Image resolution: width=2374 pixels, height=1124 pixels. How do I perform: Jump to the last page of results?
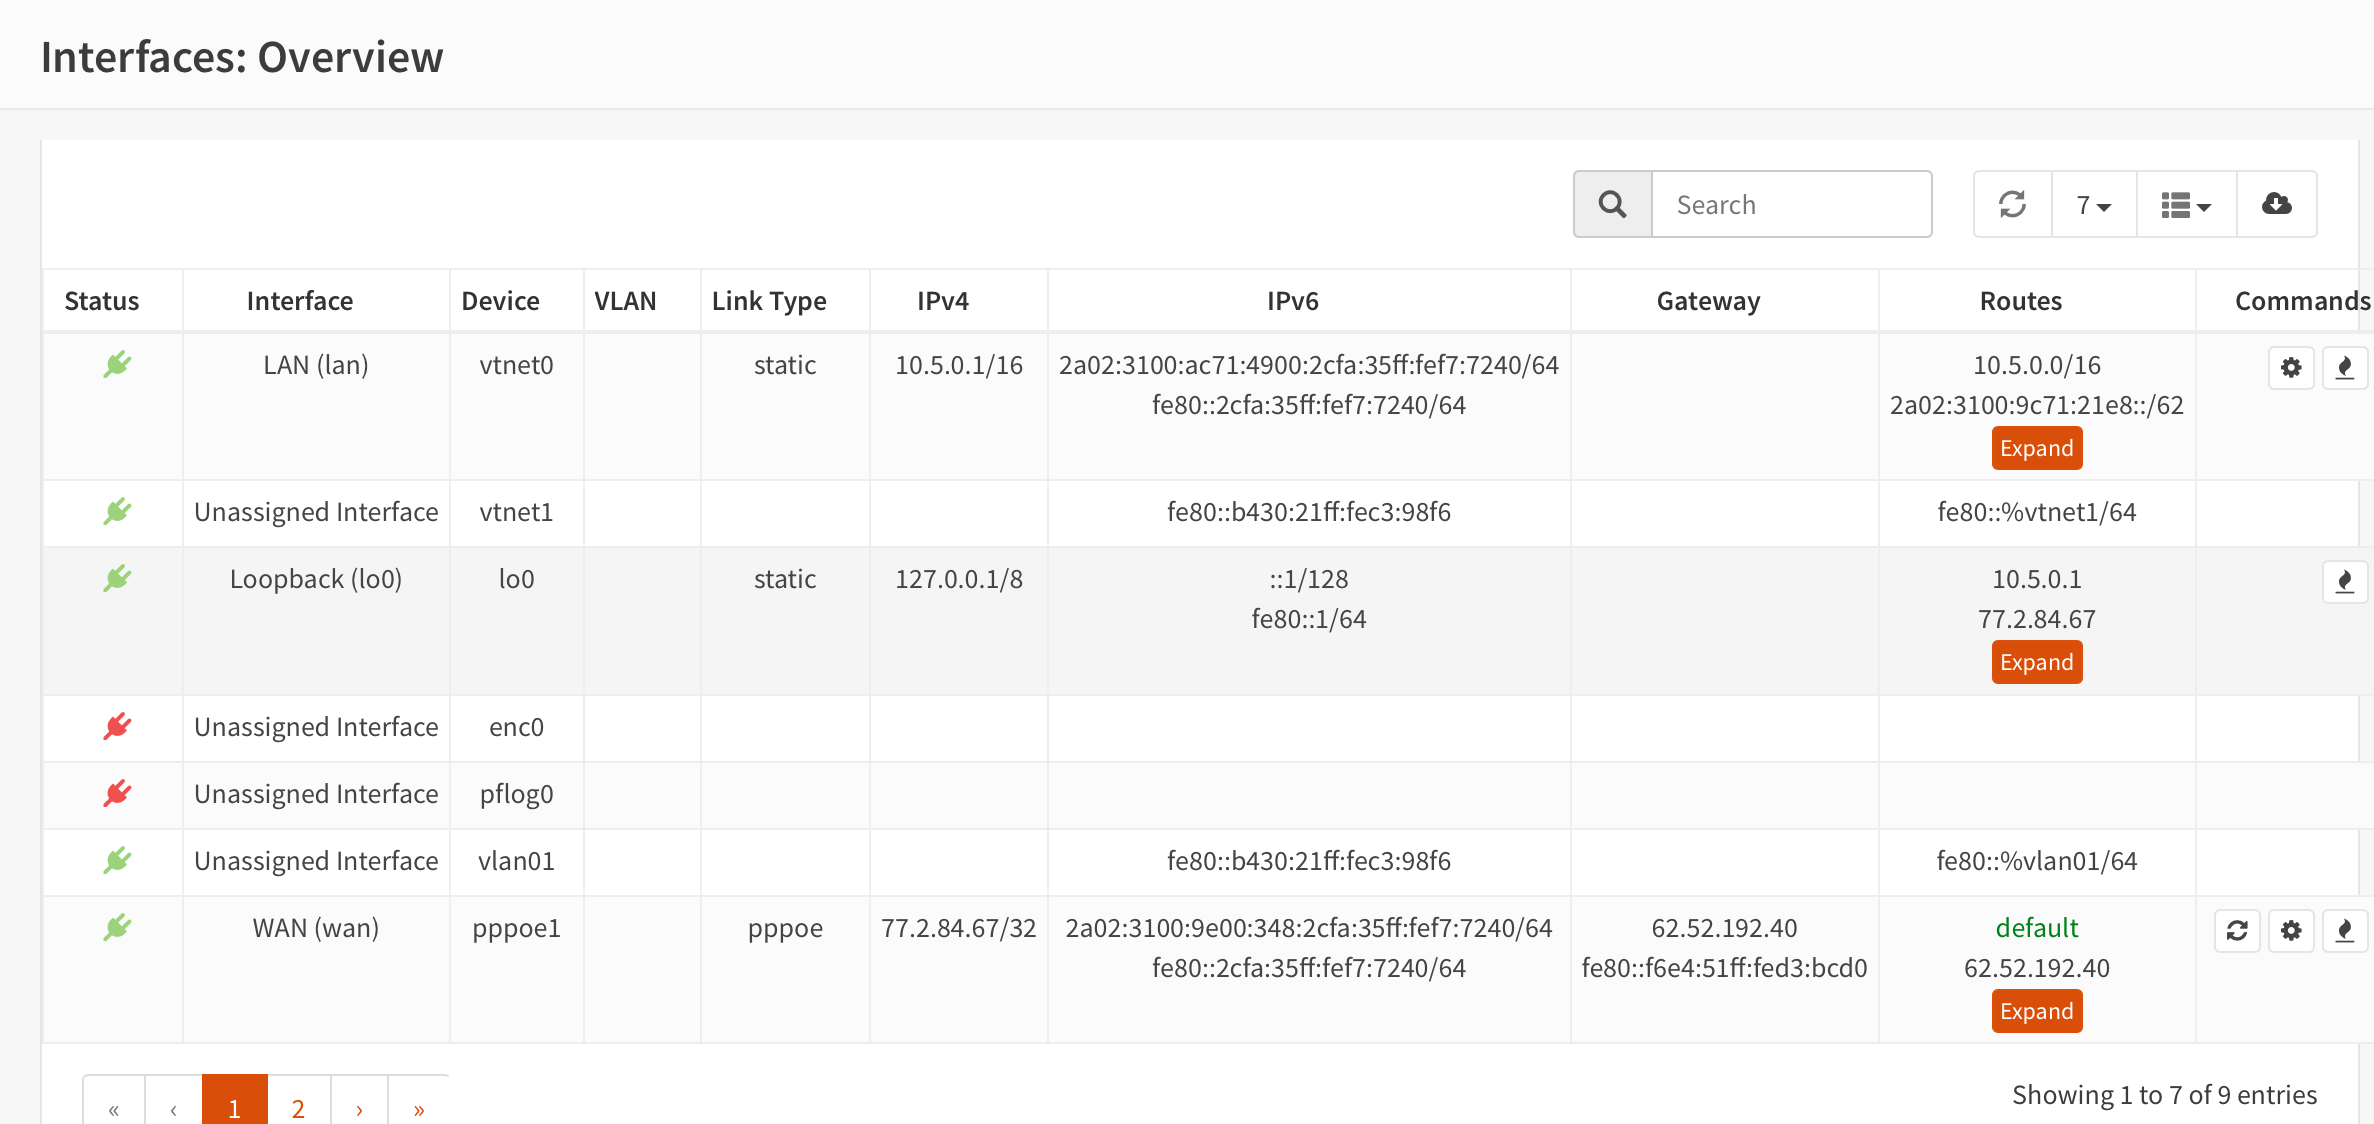coord(419,1107)
